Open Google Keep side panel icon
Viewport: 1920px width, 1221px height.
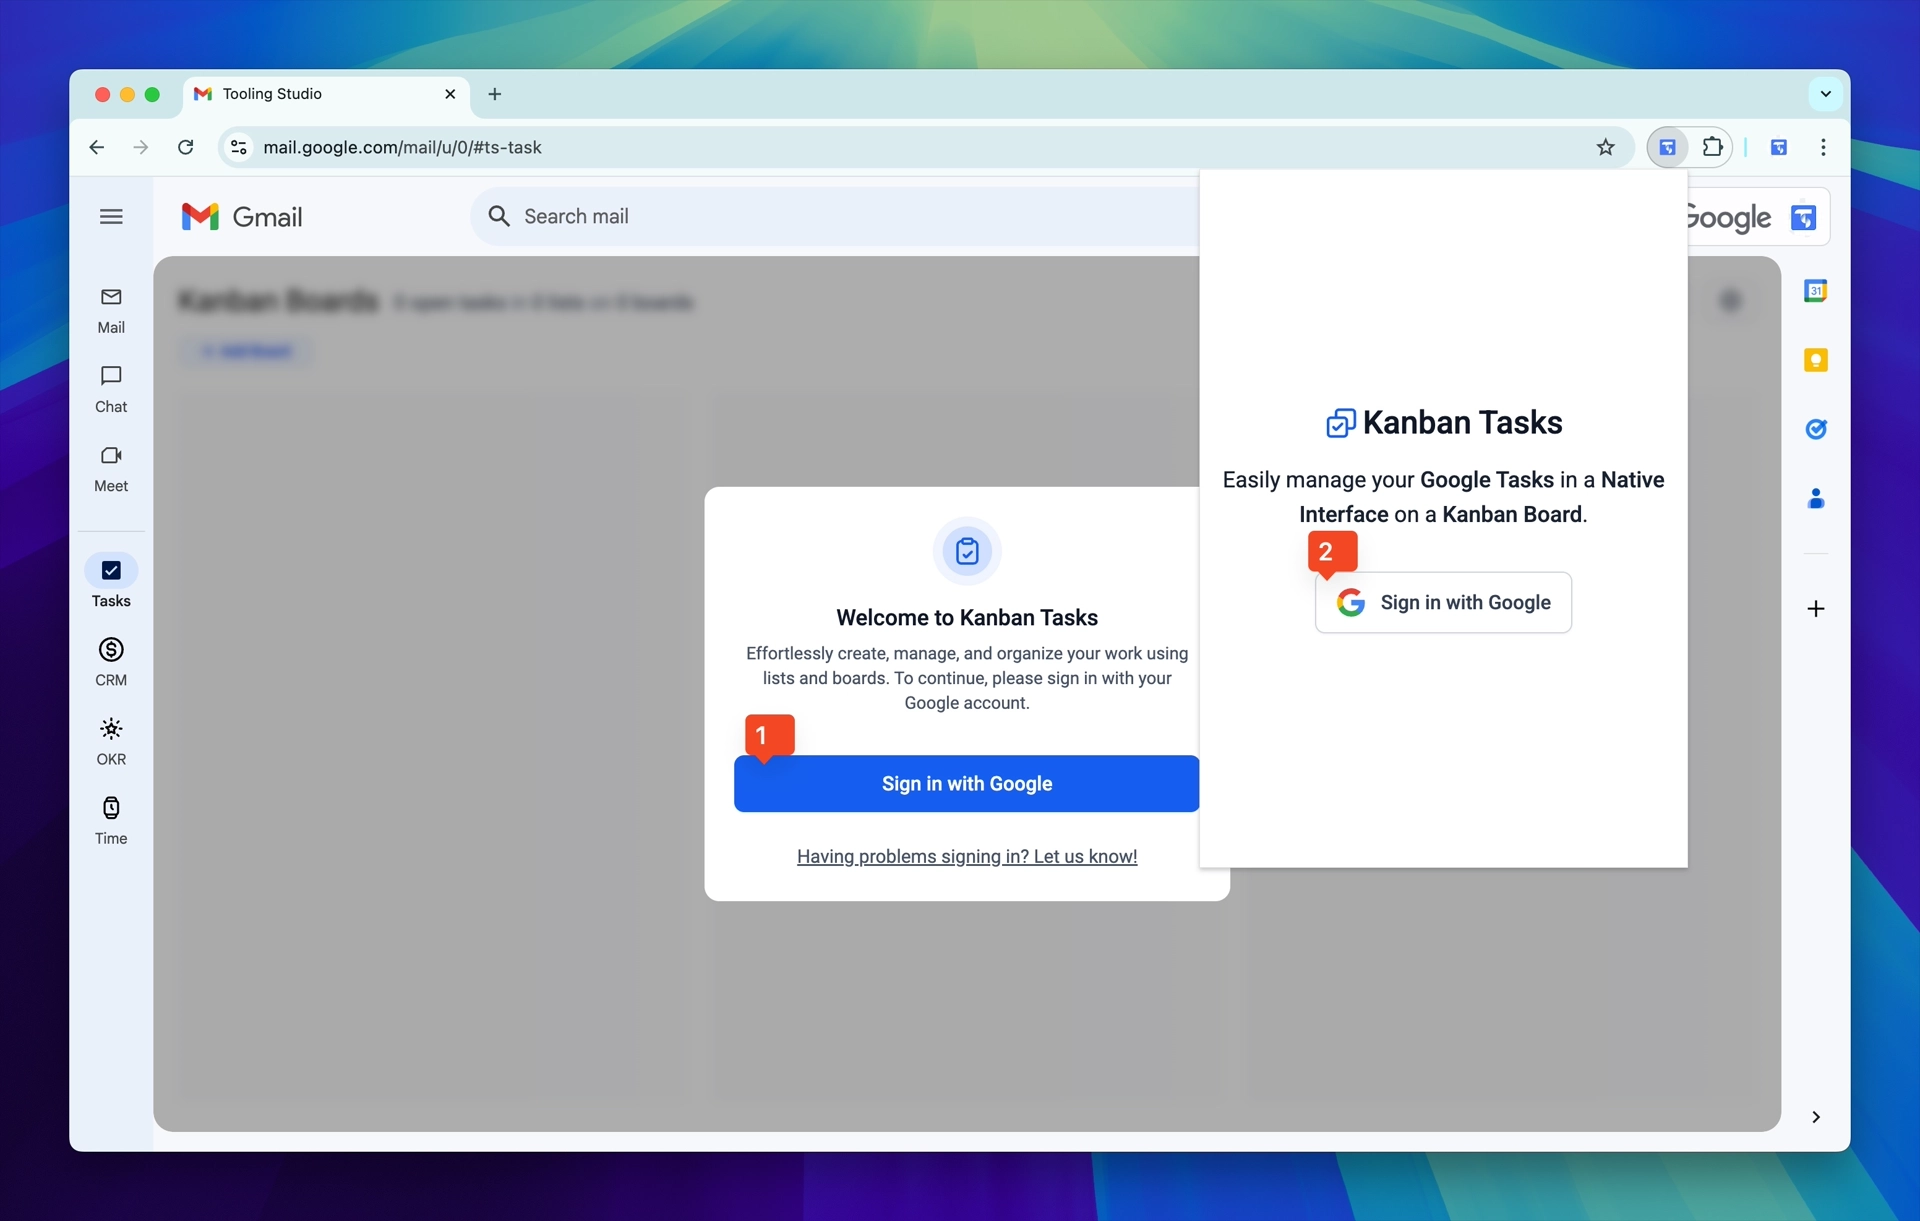coord(1815,360)
